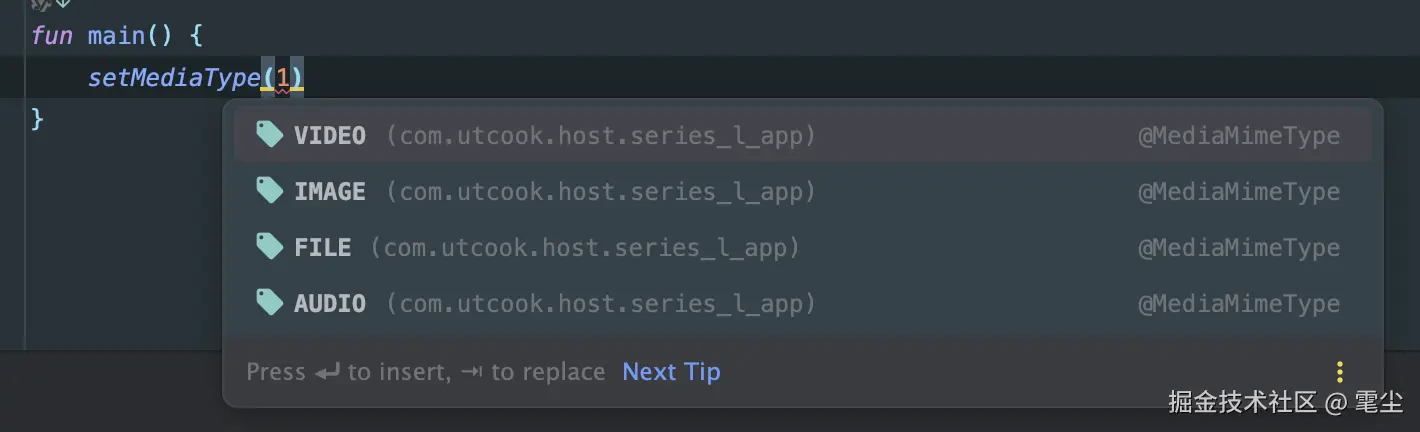Click the underlined argument 1 in code
Screen dimensions: 1420x432
[x=282, y=78]
